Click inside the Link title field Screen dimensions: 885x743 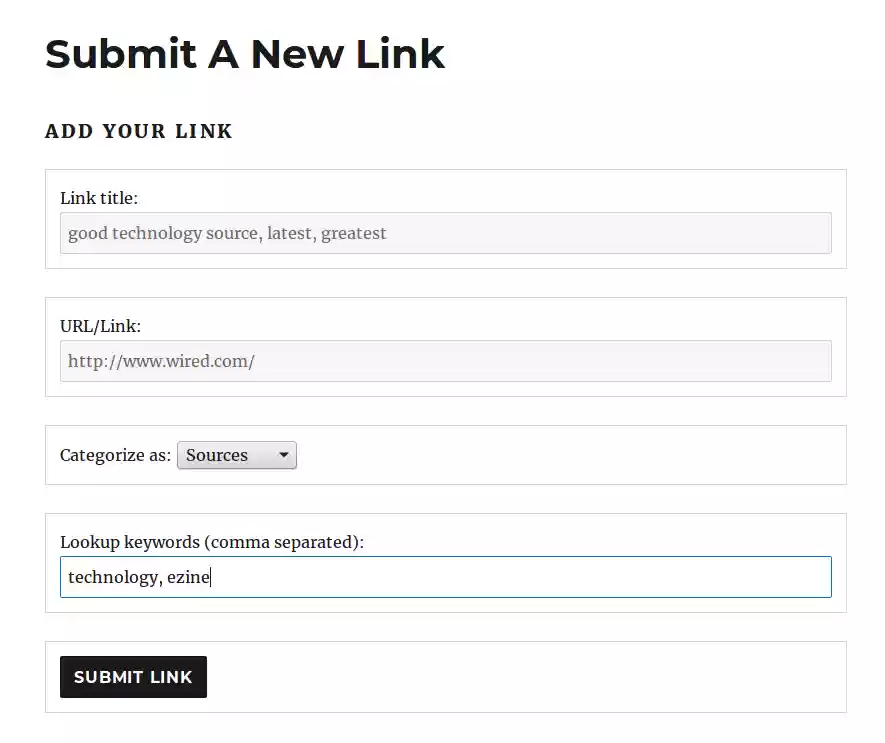pyautogui.click(x=445, y=233)
